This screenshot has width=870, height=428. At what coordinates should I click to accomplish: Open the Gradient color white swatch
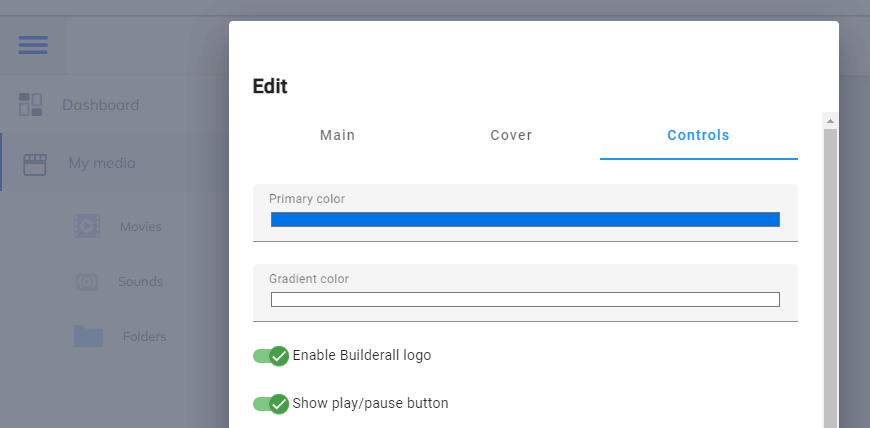(x=525, y=299)
